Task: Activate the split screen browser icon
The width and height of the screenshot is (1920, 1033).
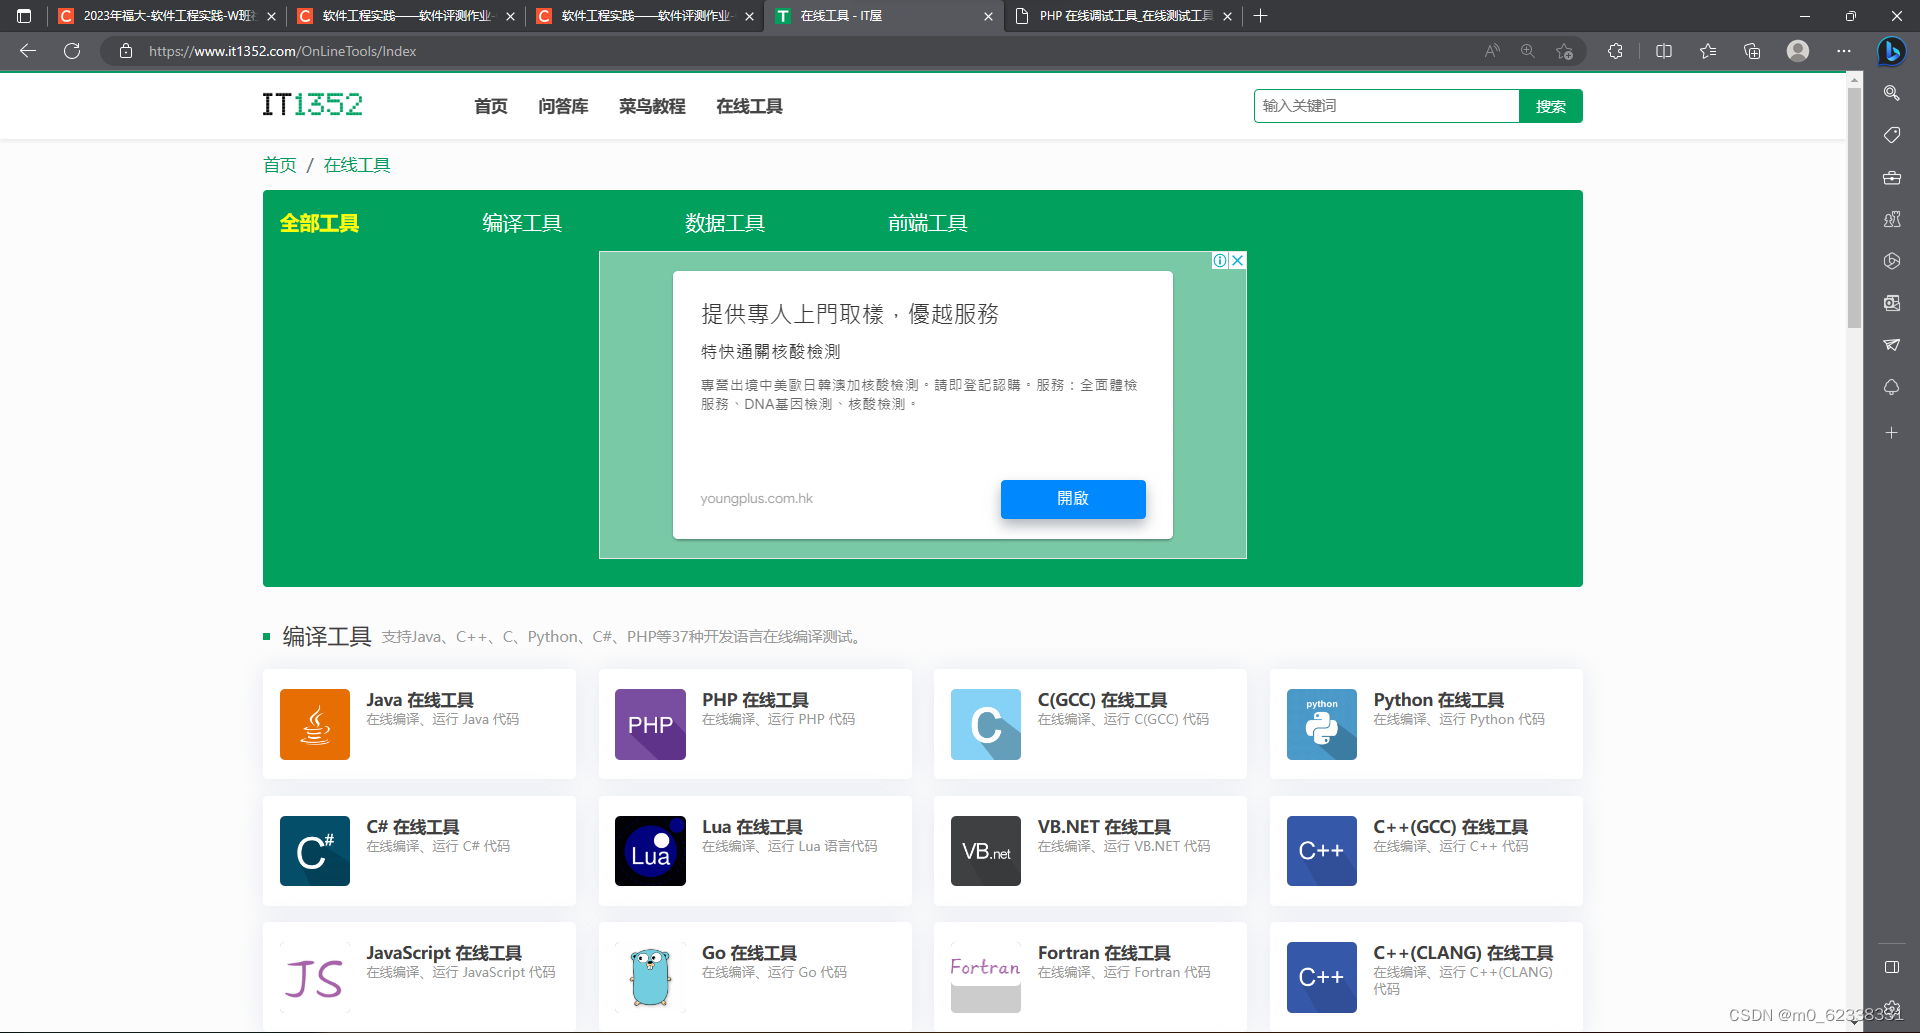Action: [x=1664, y=51]
